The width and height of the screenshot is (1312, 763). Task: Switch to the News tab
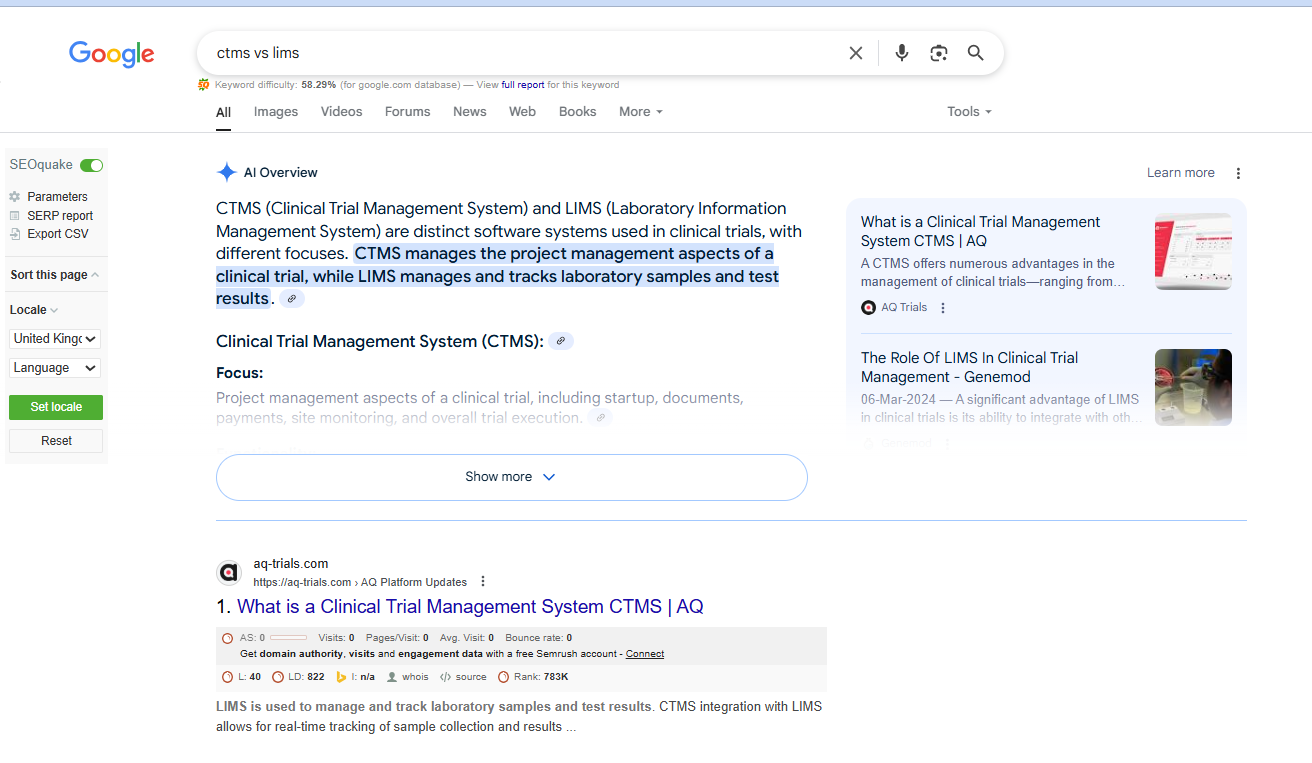point(470,112)
